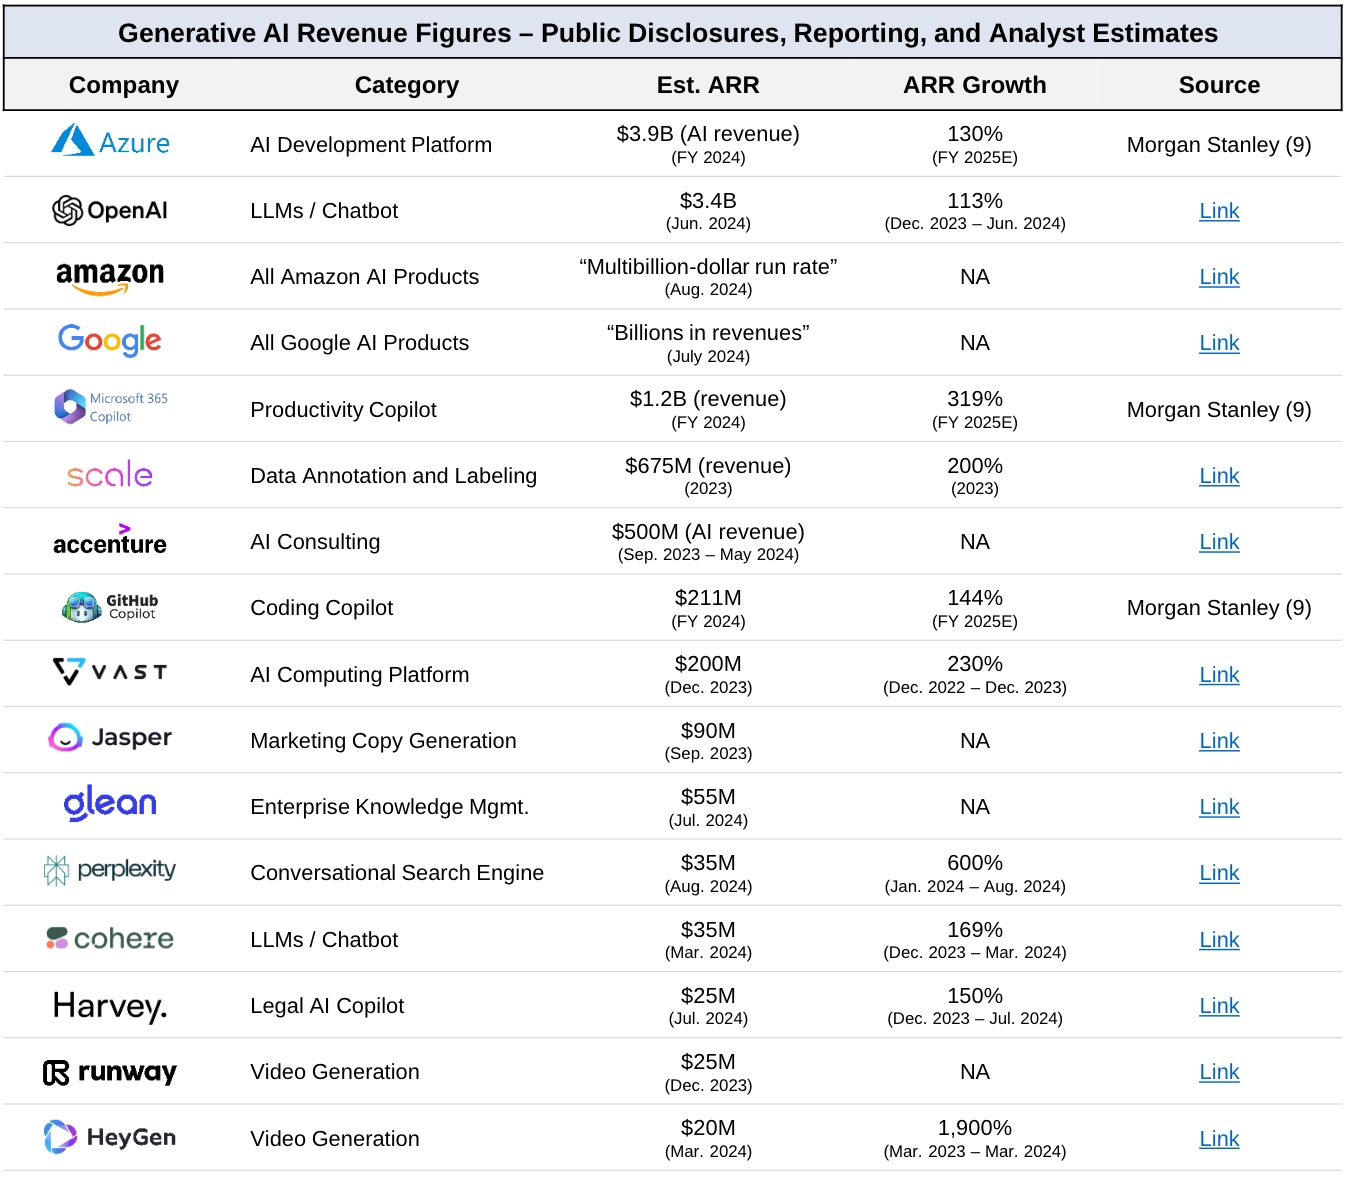Click the Est. ARR column header
Viewport: 1350px width, 1180px height.
pyautogui.click(x=707, y=85)
